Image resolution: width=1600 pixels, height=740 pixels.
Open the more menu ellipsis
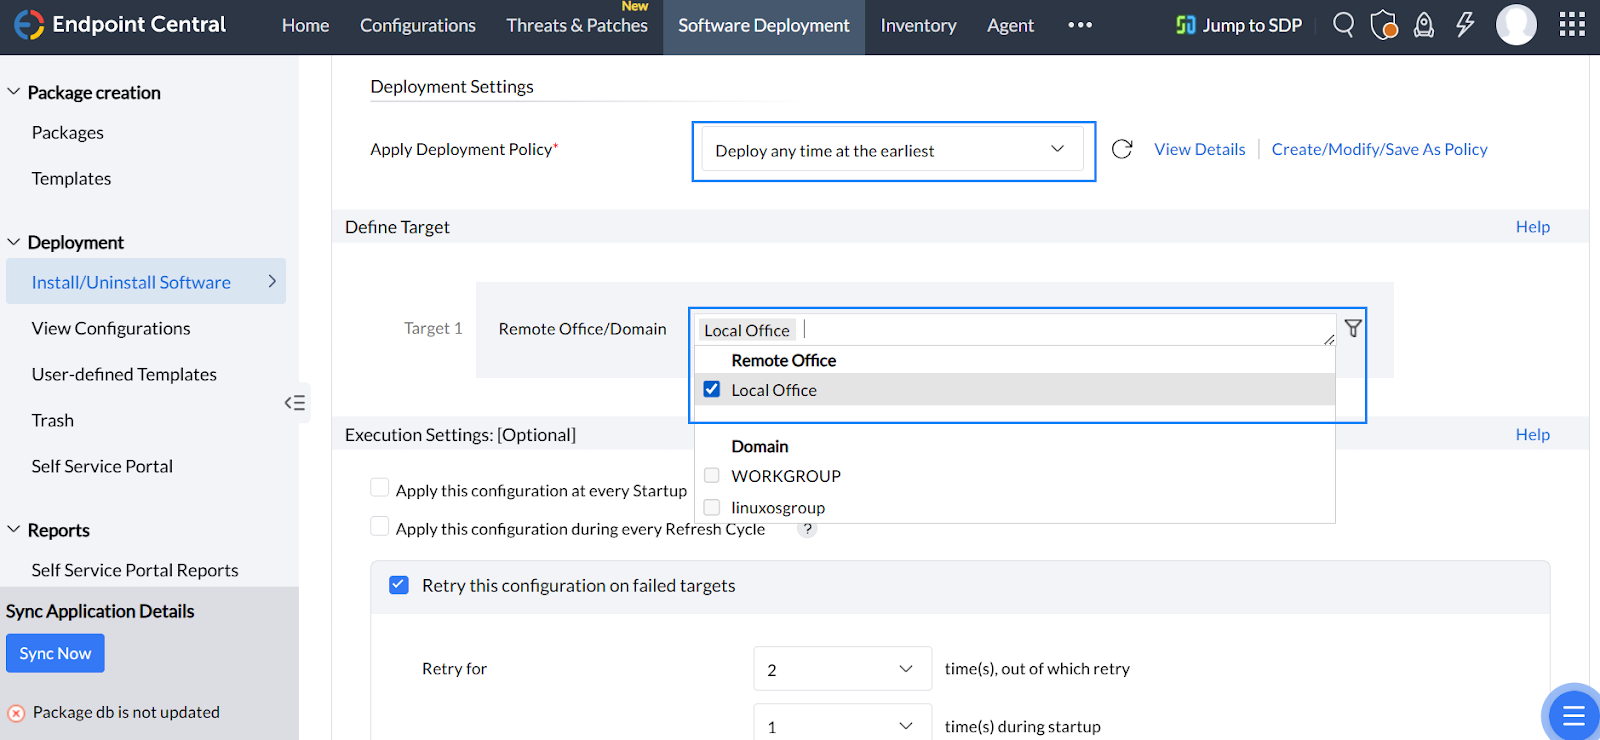[x=1080, y=25]
